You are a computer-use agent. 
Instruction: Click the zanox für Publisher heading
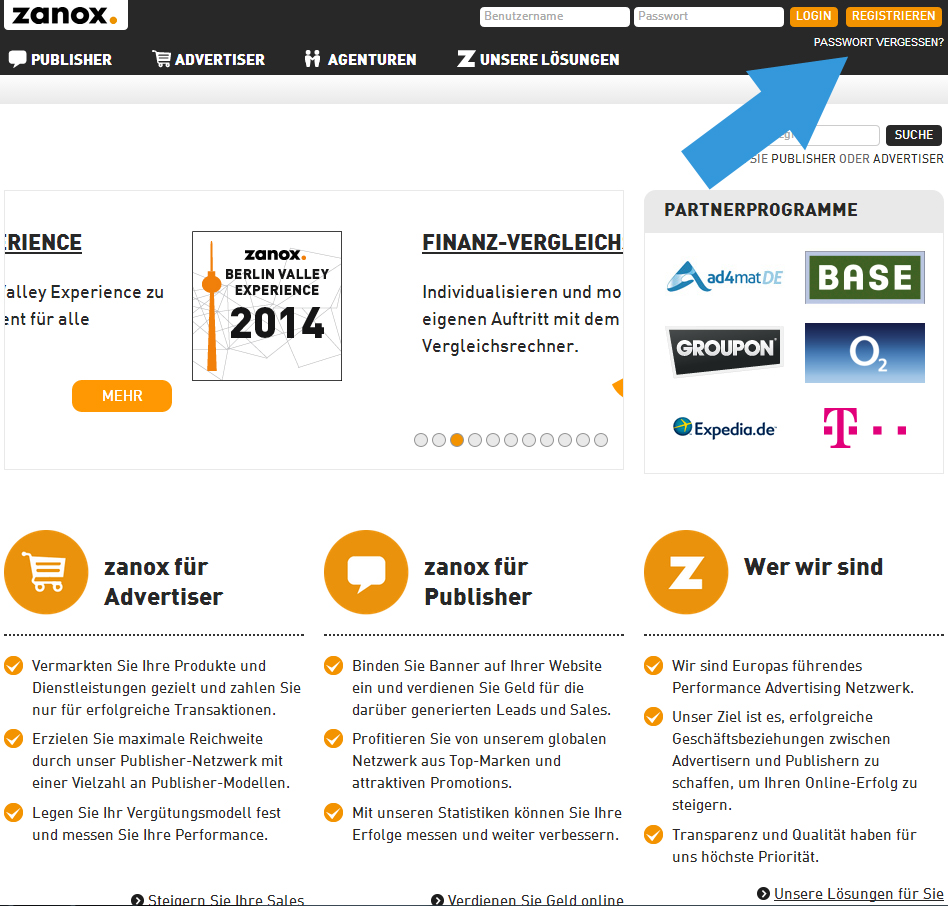pyautogui.click(x=478, y=581)
